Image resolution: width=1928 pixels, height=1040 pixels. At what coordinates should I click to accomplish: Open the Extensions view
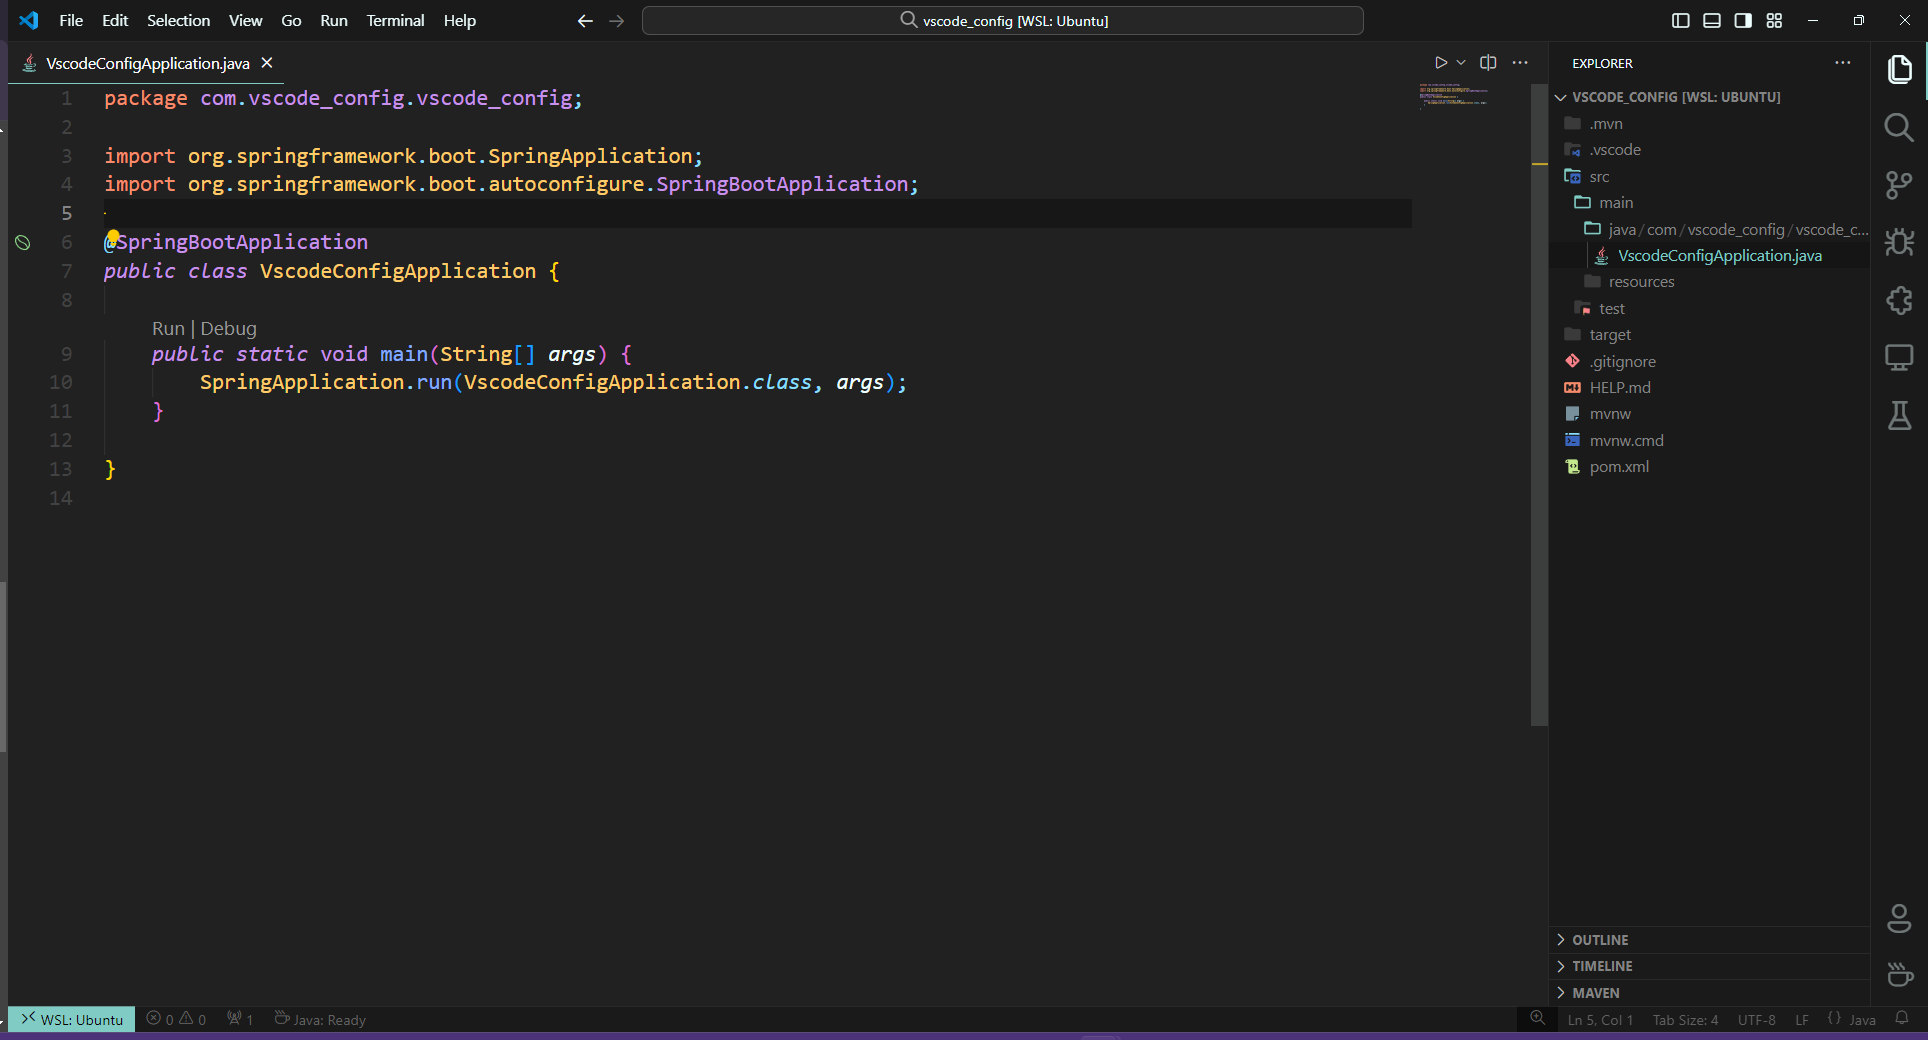[1898, 300]
